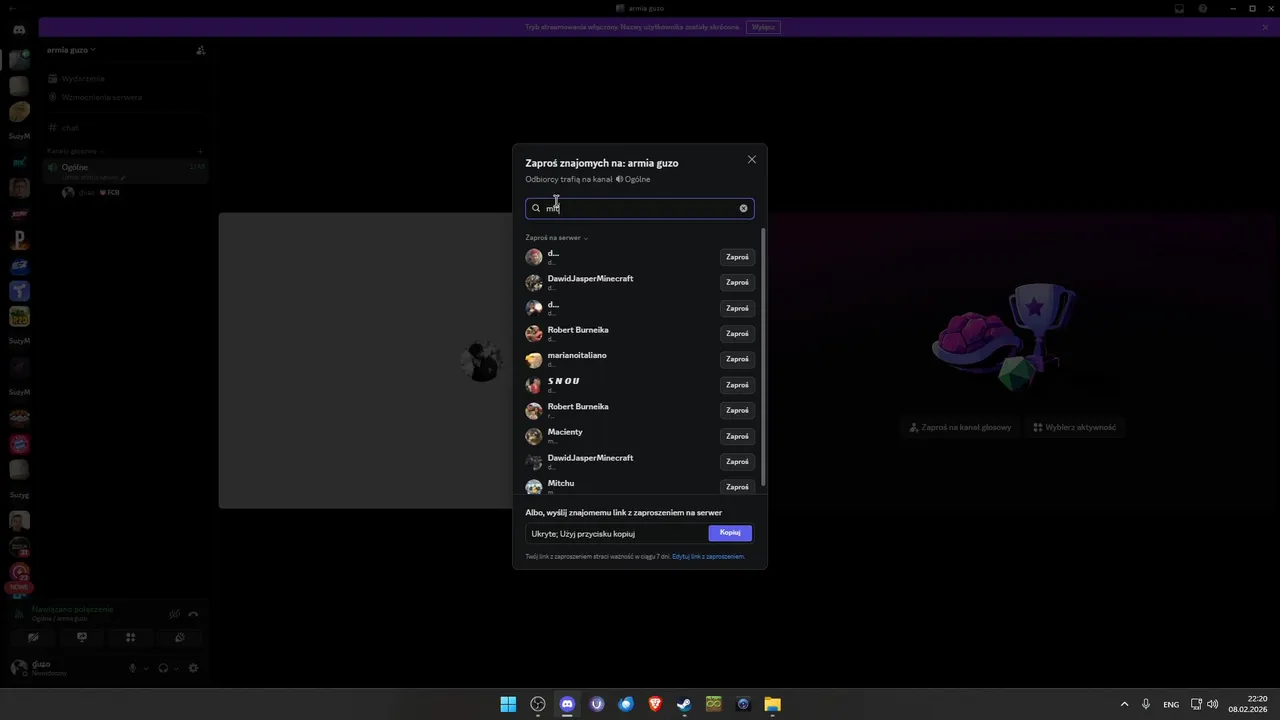
Task: Invite marianoitaliano with the Zaproś button
Action: (737, 359)
